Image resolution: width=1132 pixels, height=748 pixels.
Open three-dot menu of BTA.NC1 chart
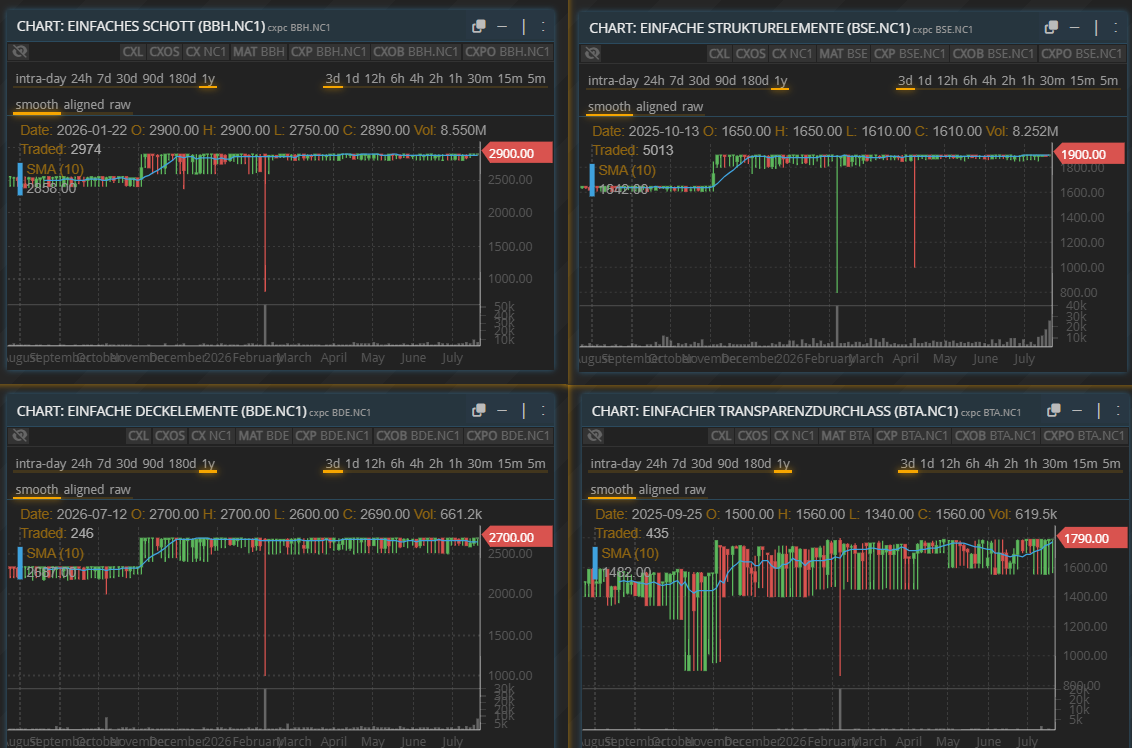[1118, 411]
